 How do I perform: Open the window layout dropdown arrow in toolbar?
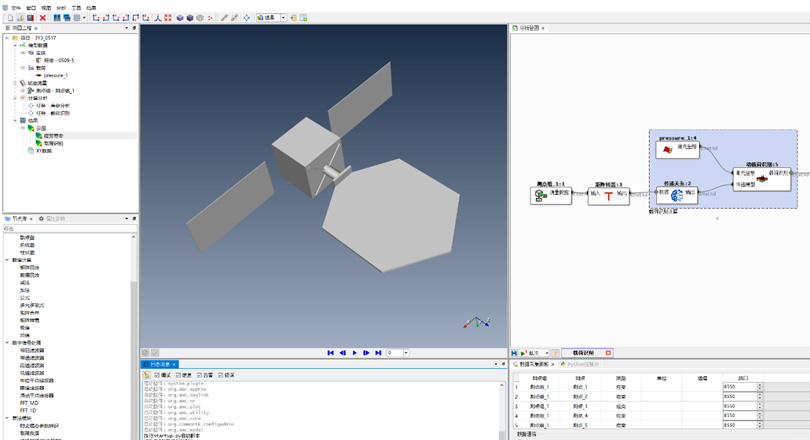point(84,18)
